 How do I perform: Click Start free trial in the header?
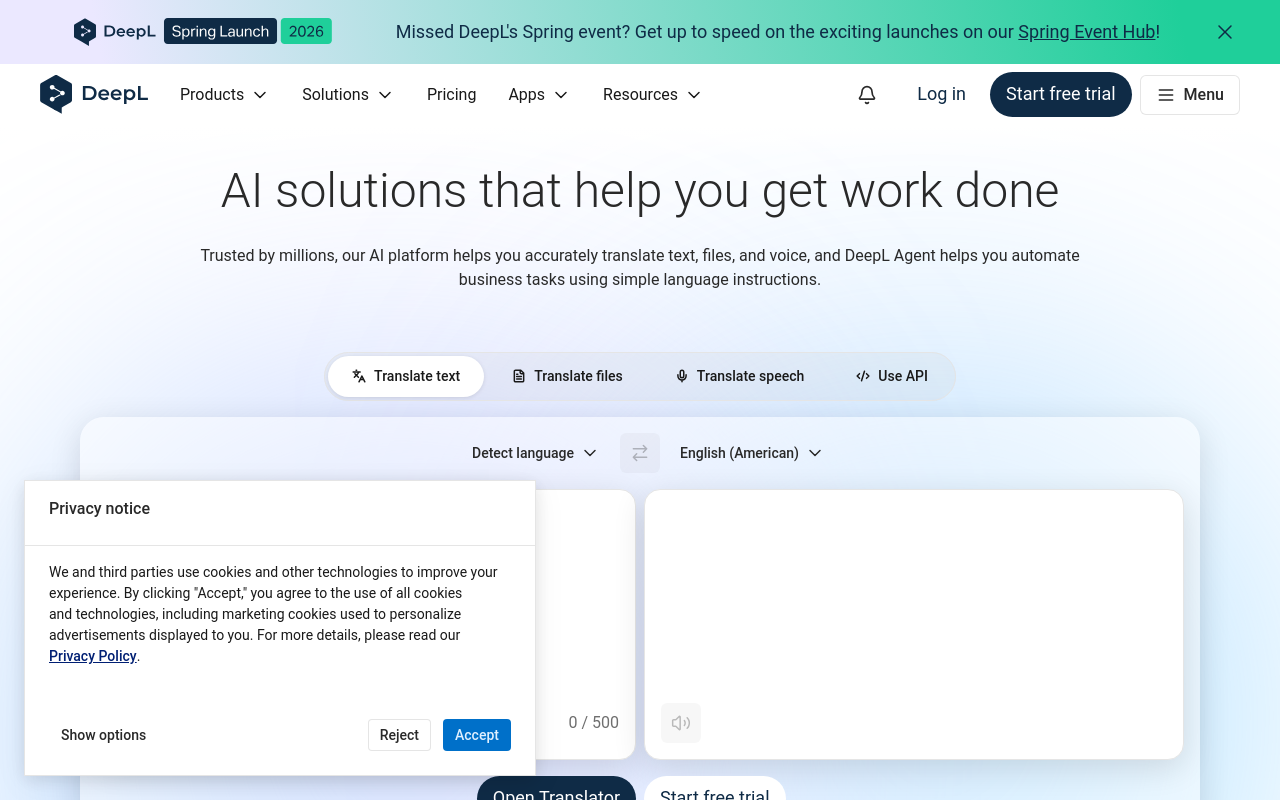(x=1061, y=94)
